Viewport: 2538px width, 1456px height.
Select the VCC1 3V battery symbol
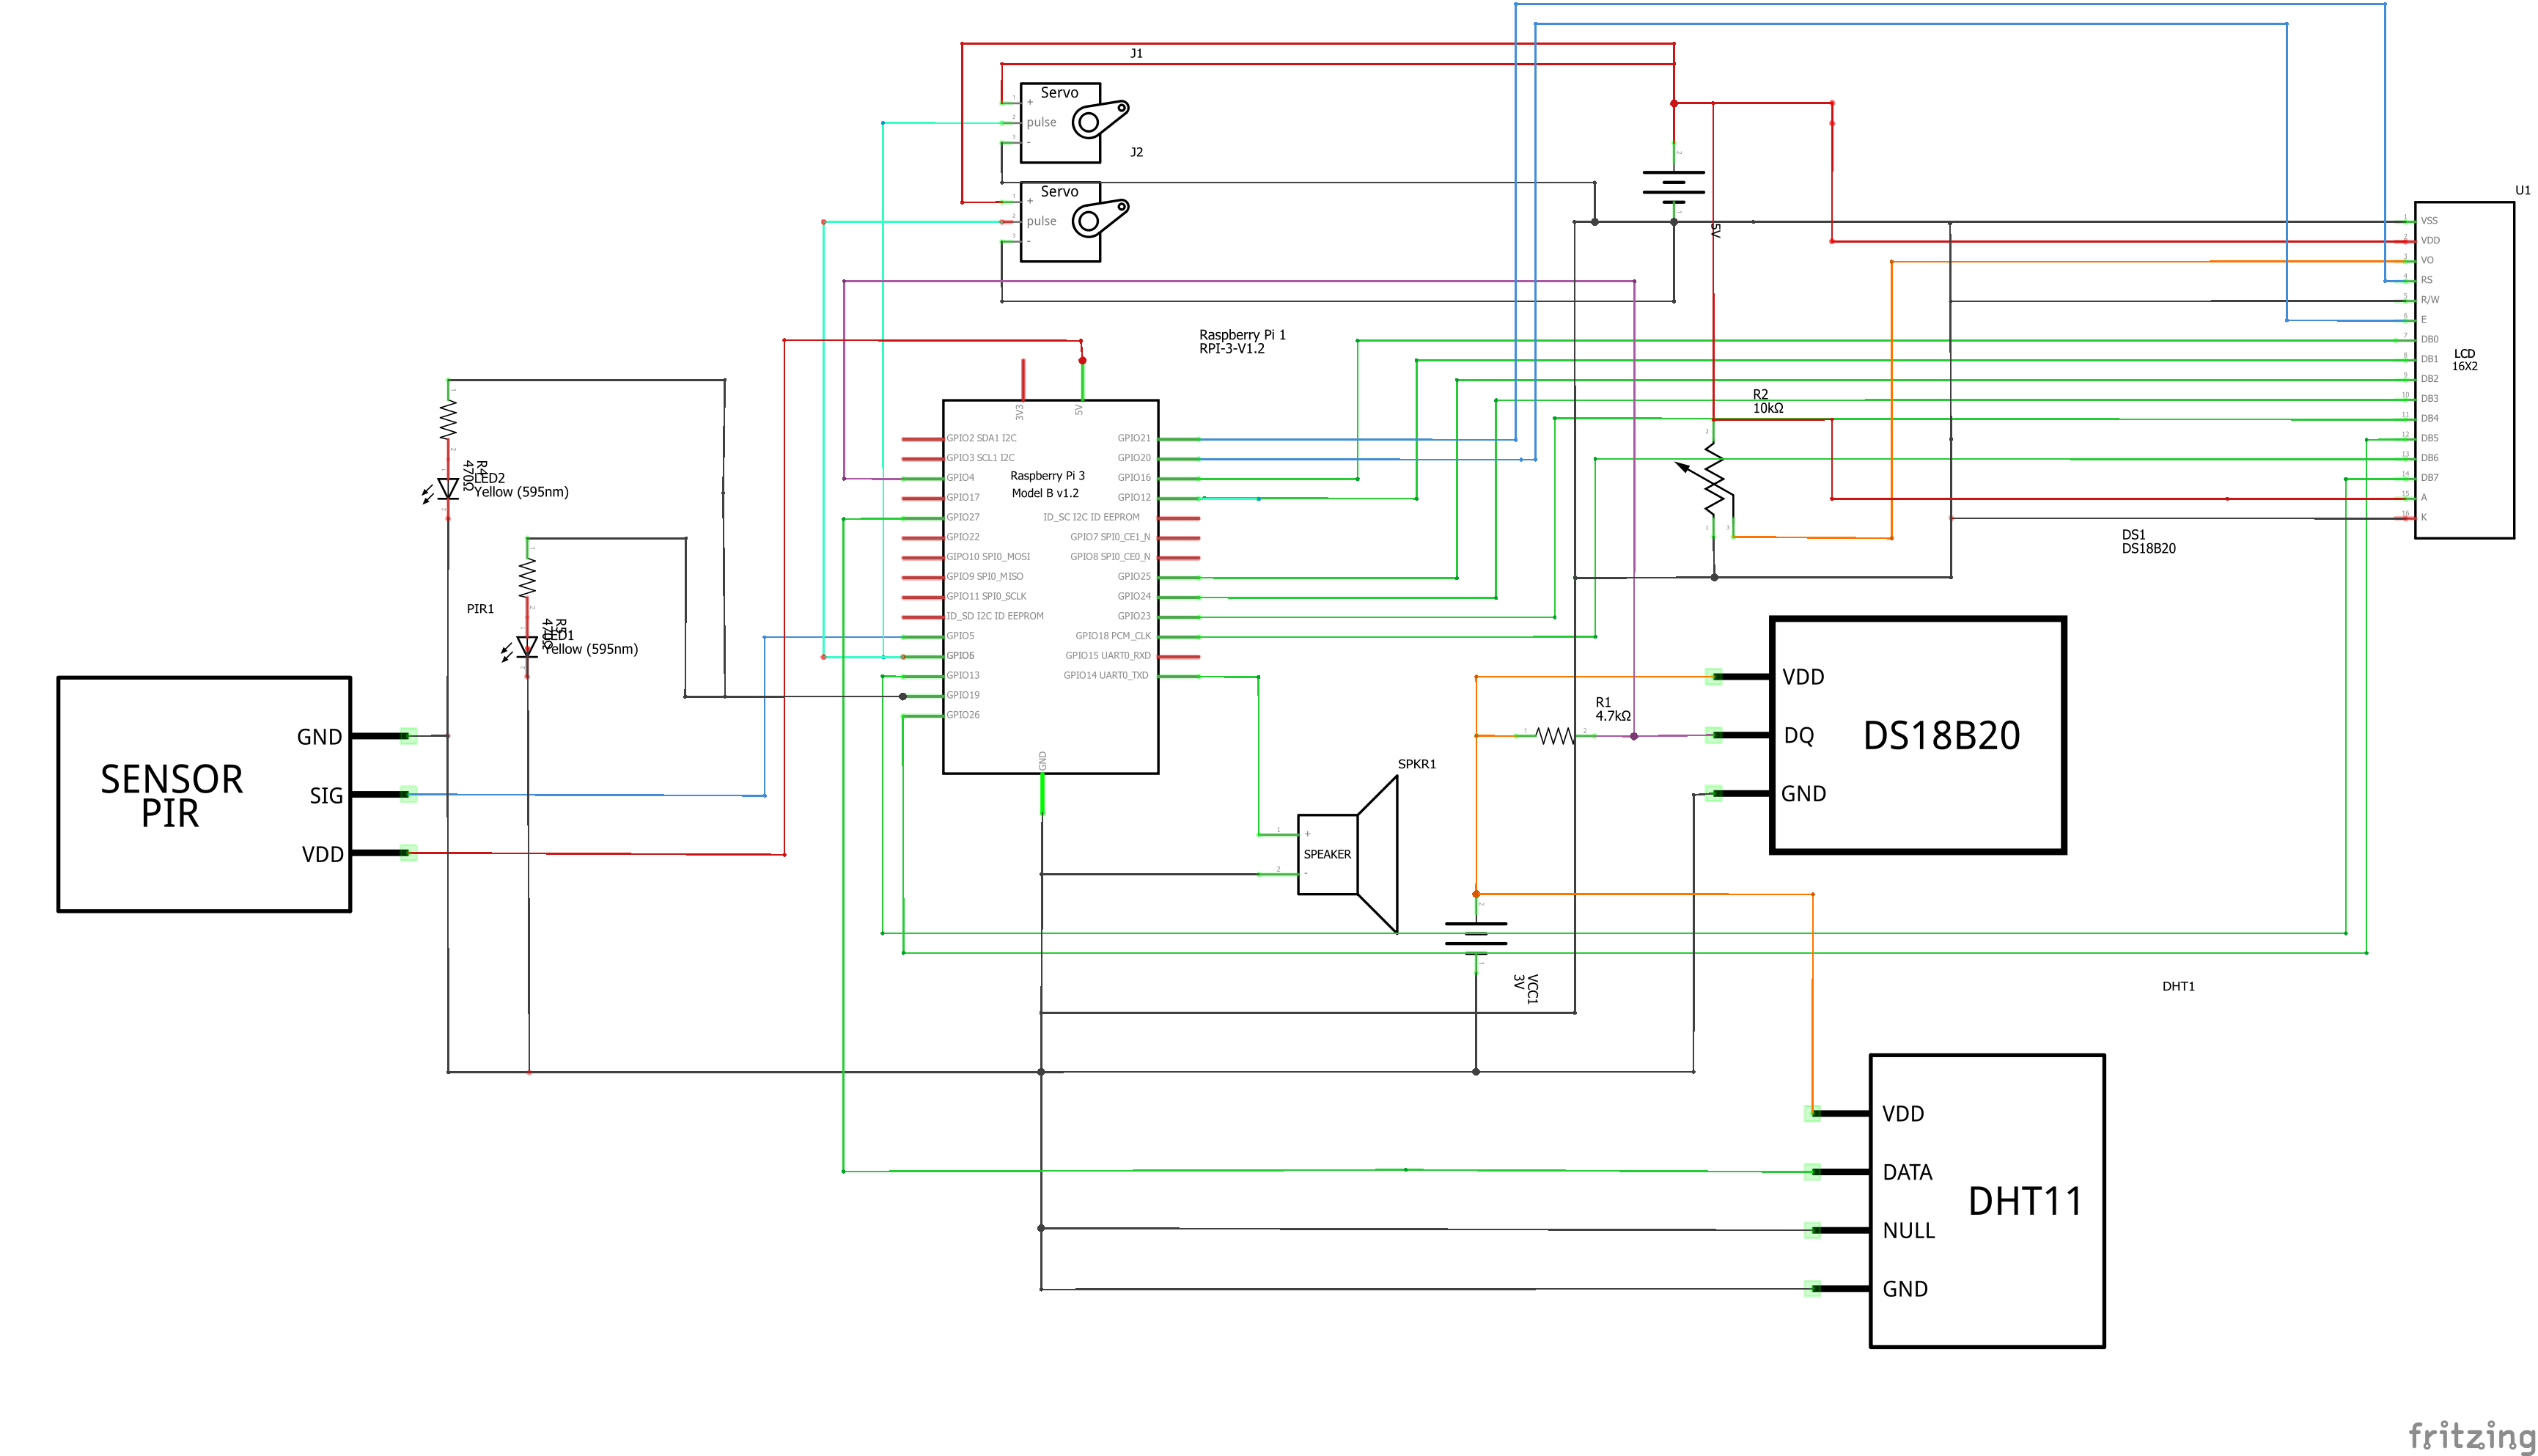(x=1477, y=940)
